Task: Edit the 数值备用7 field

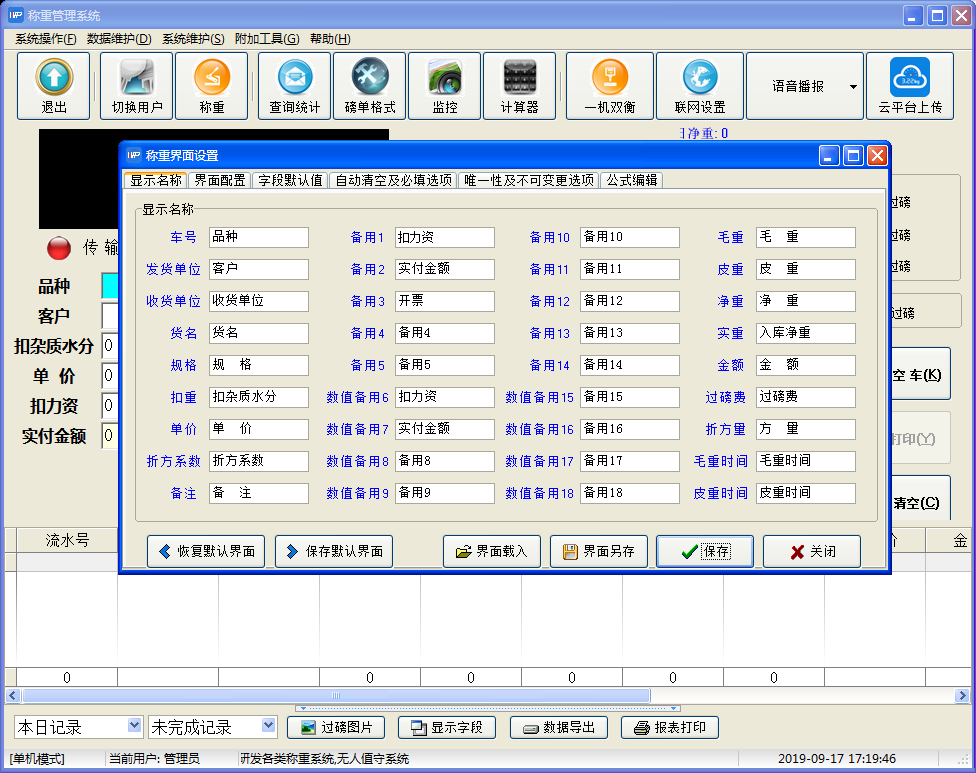Action: click(444, 429)
